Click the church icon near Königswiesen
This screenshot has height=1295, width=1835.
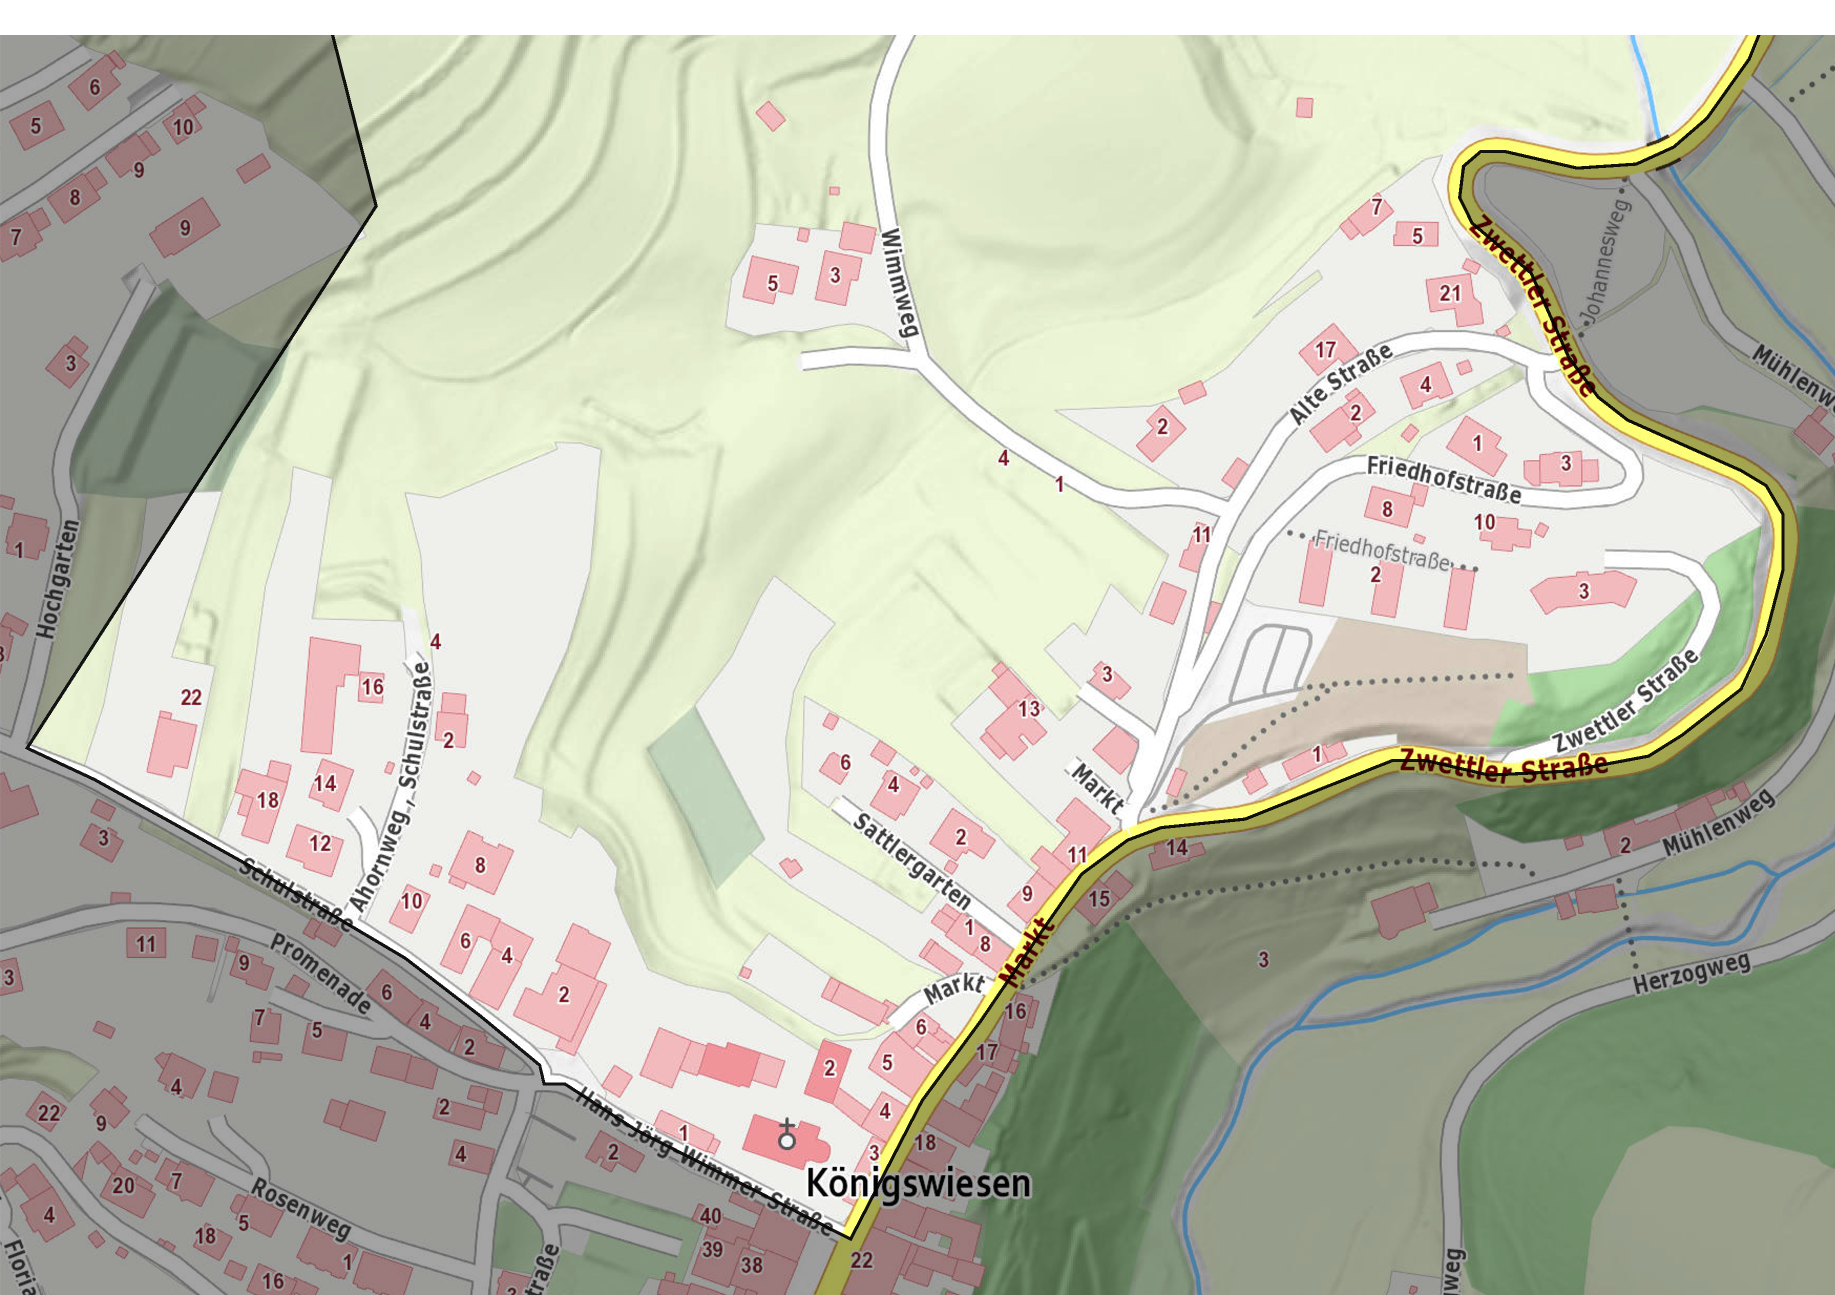pyautogui.click(x=787, y=1135)
